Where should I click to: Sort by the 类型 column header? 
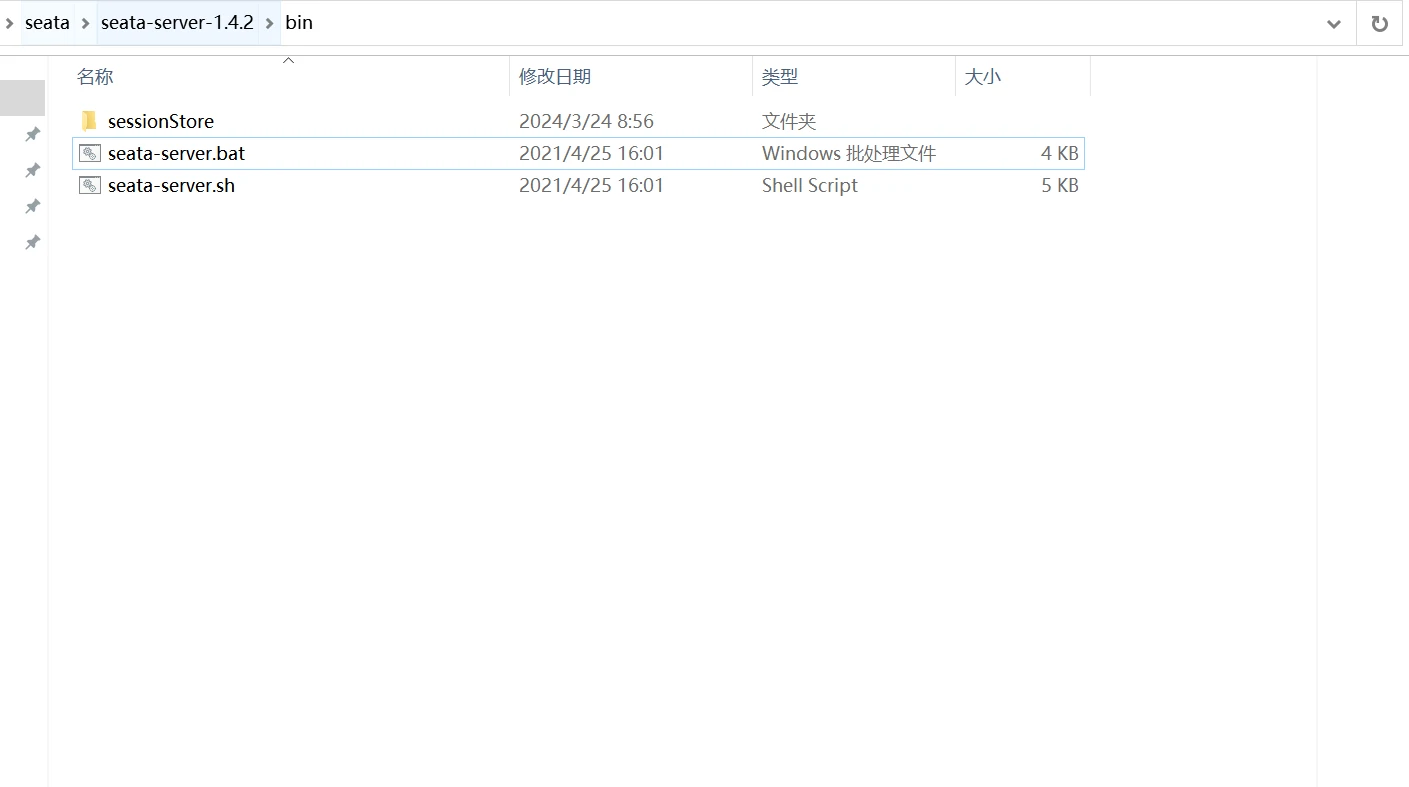point(780,77)
